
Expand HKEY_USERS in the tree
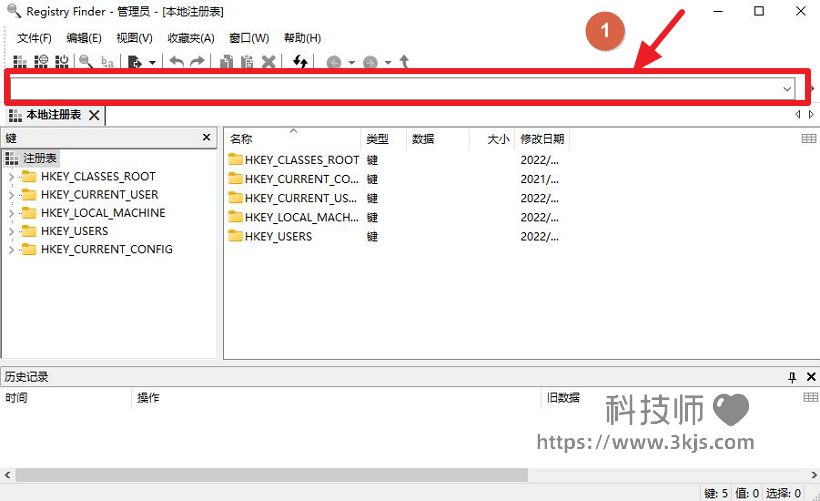[12, 232]
